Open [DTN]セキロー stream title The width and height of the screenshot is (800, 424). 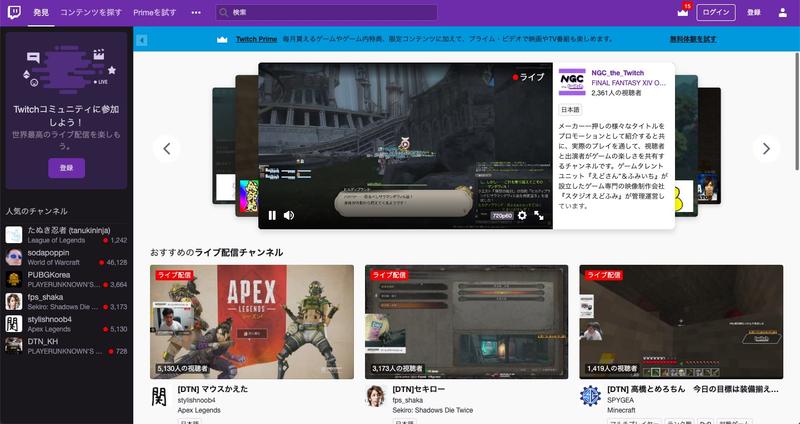tap(418, 389)
